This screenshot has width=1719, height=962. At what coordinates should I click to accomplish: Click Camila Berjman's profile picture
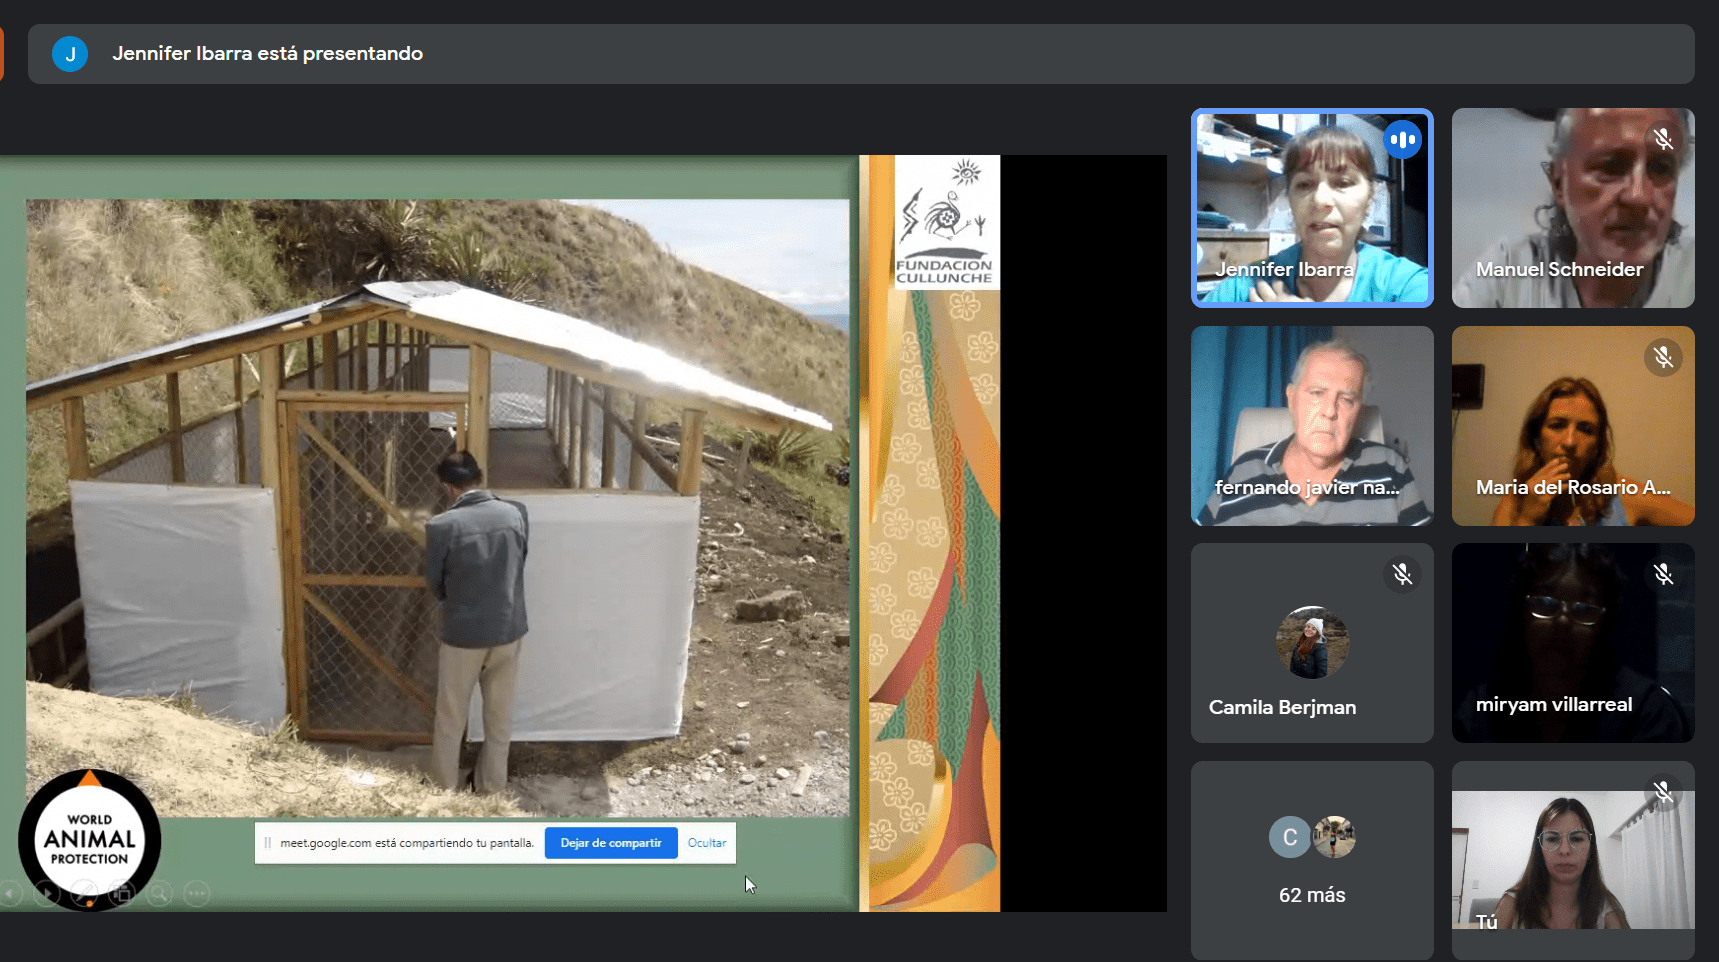pos(1312,643)
